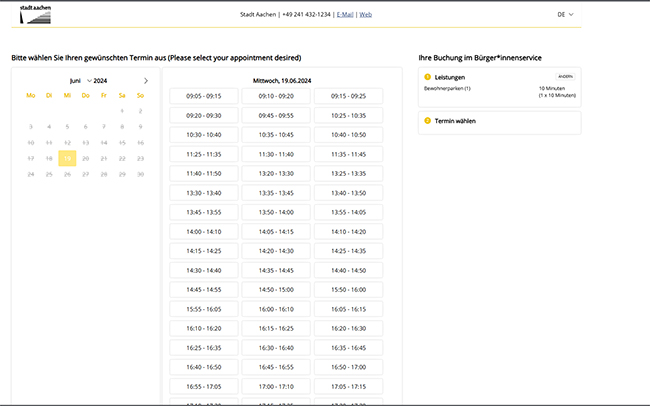Pick the 16:20 - 16:30 time slot
This screenshot has width=650, height=406.
348,328
